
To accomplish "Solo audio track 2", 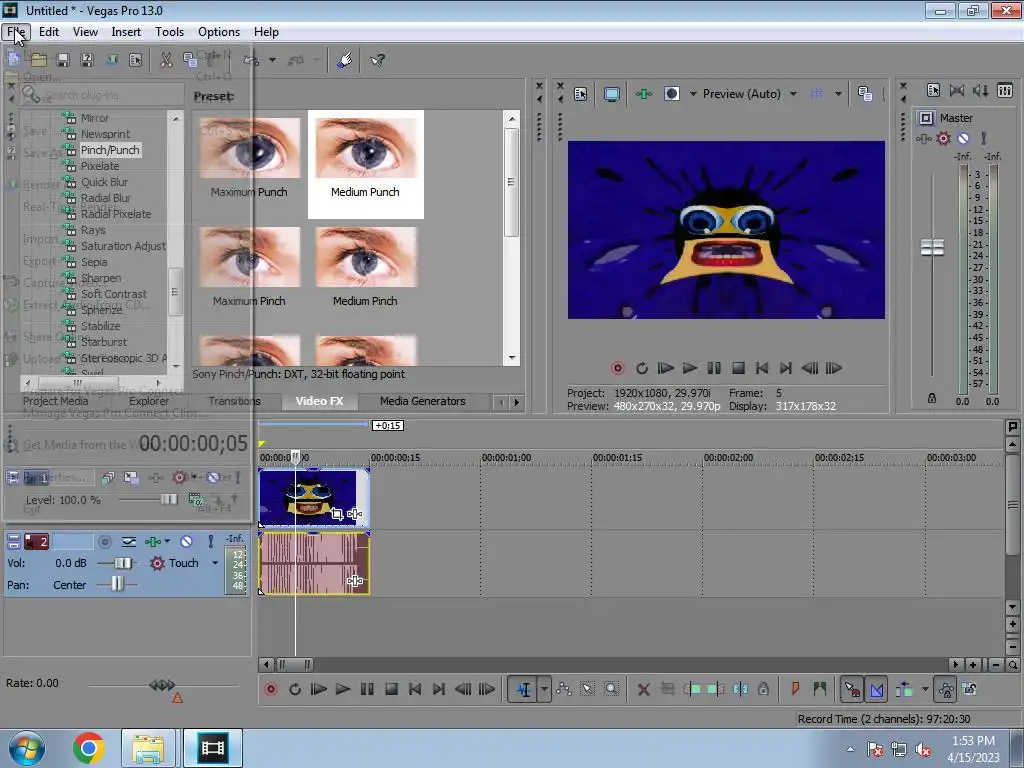I will (210, 541).
